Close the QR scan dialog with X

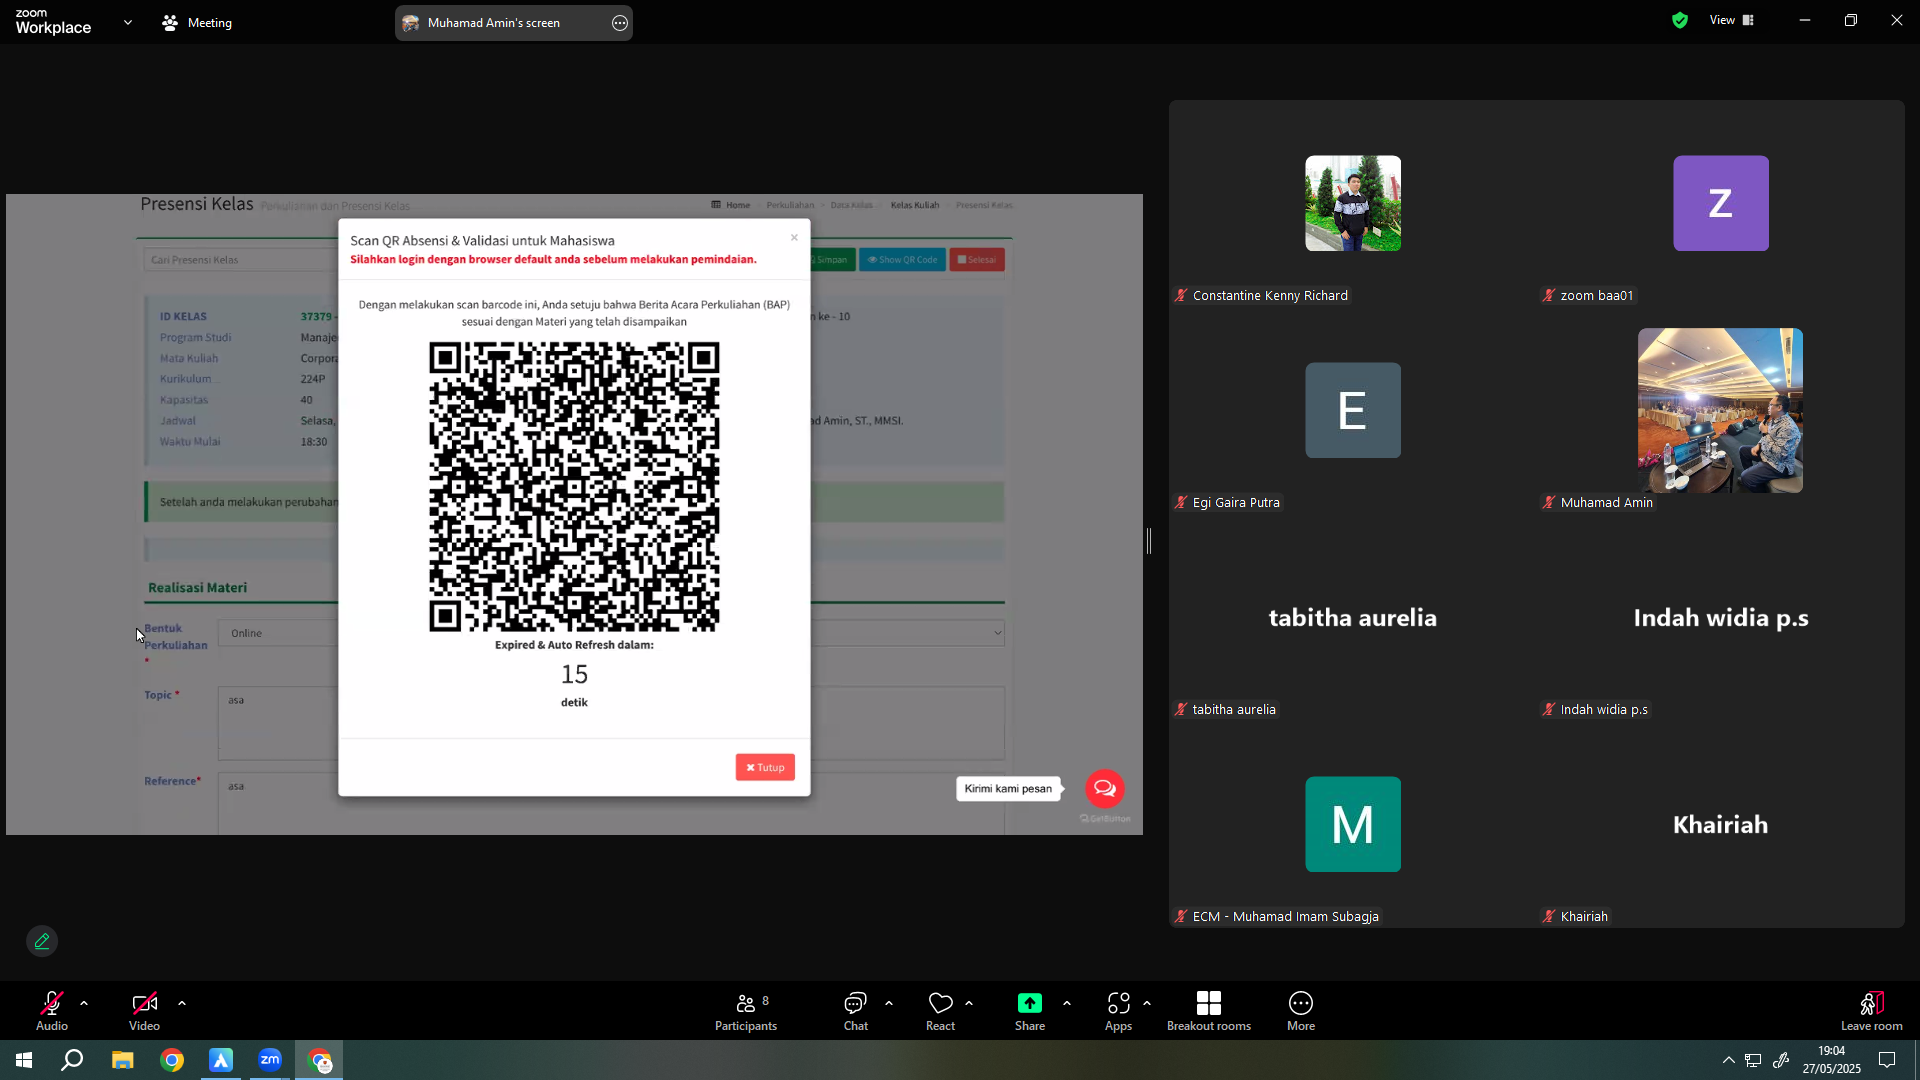point(794,237)
